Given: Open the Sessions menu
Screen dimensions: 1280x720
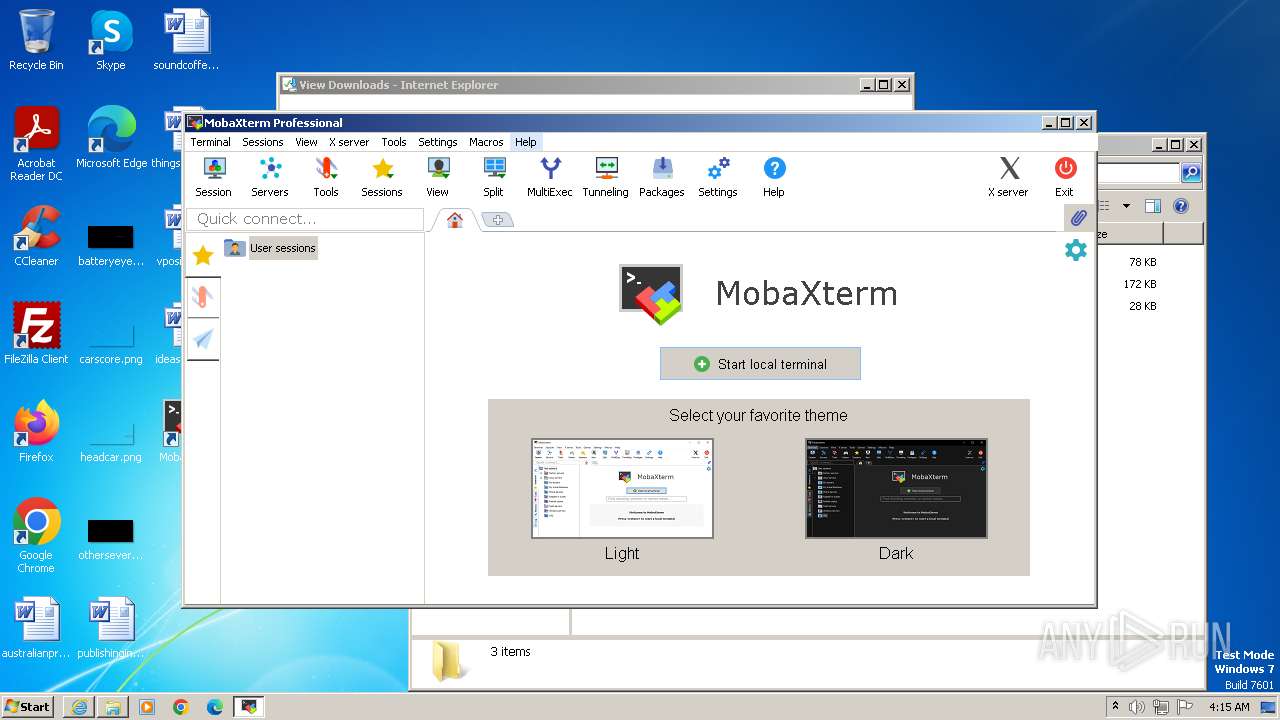Looking at the screenshot, I should [263, 142].
